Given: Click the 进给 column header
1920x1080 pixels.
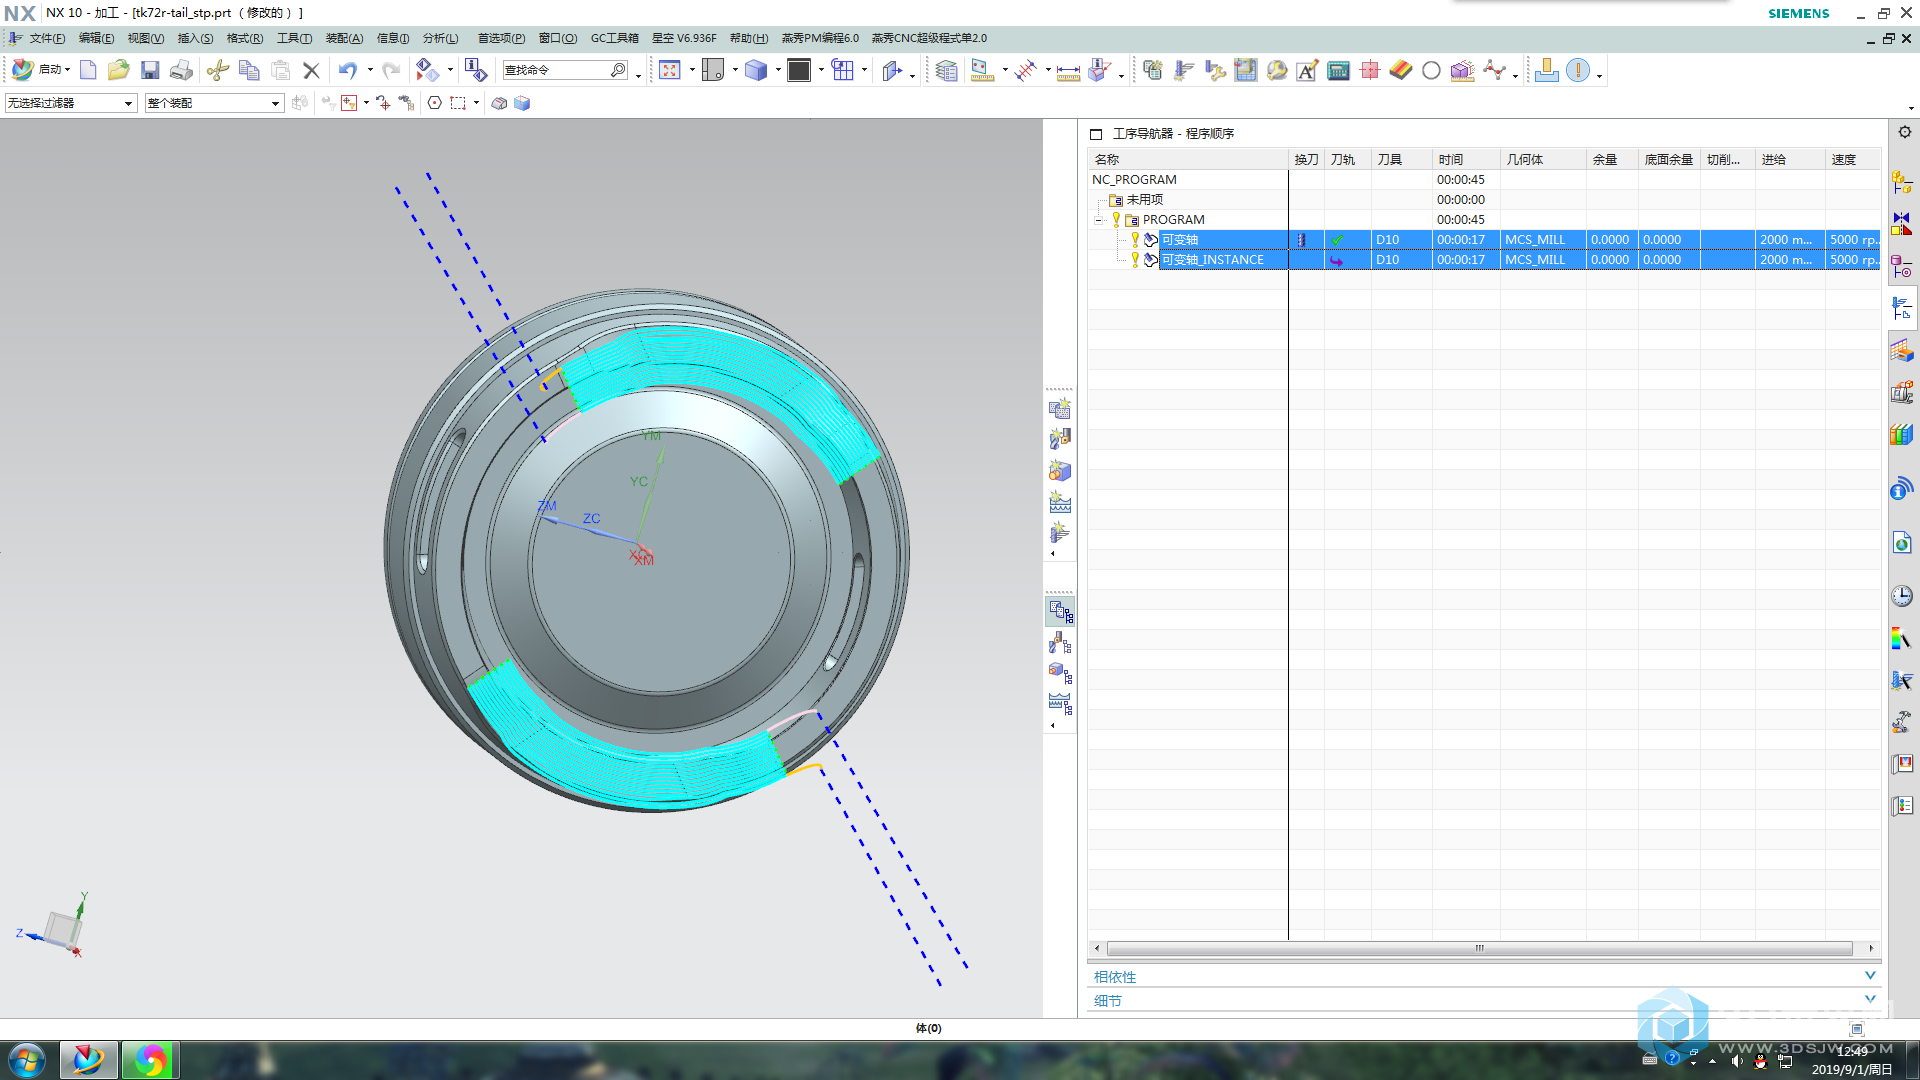Looking at the screenshot, I should (x=1790, y=159).
